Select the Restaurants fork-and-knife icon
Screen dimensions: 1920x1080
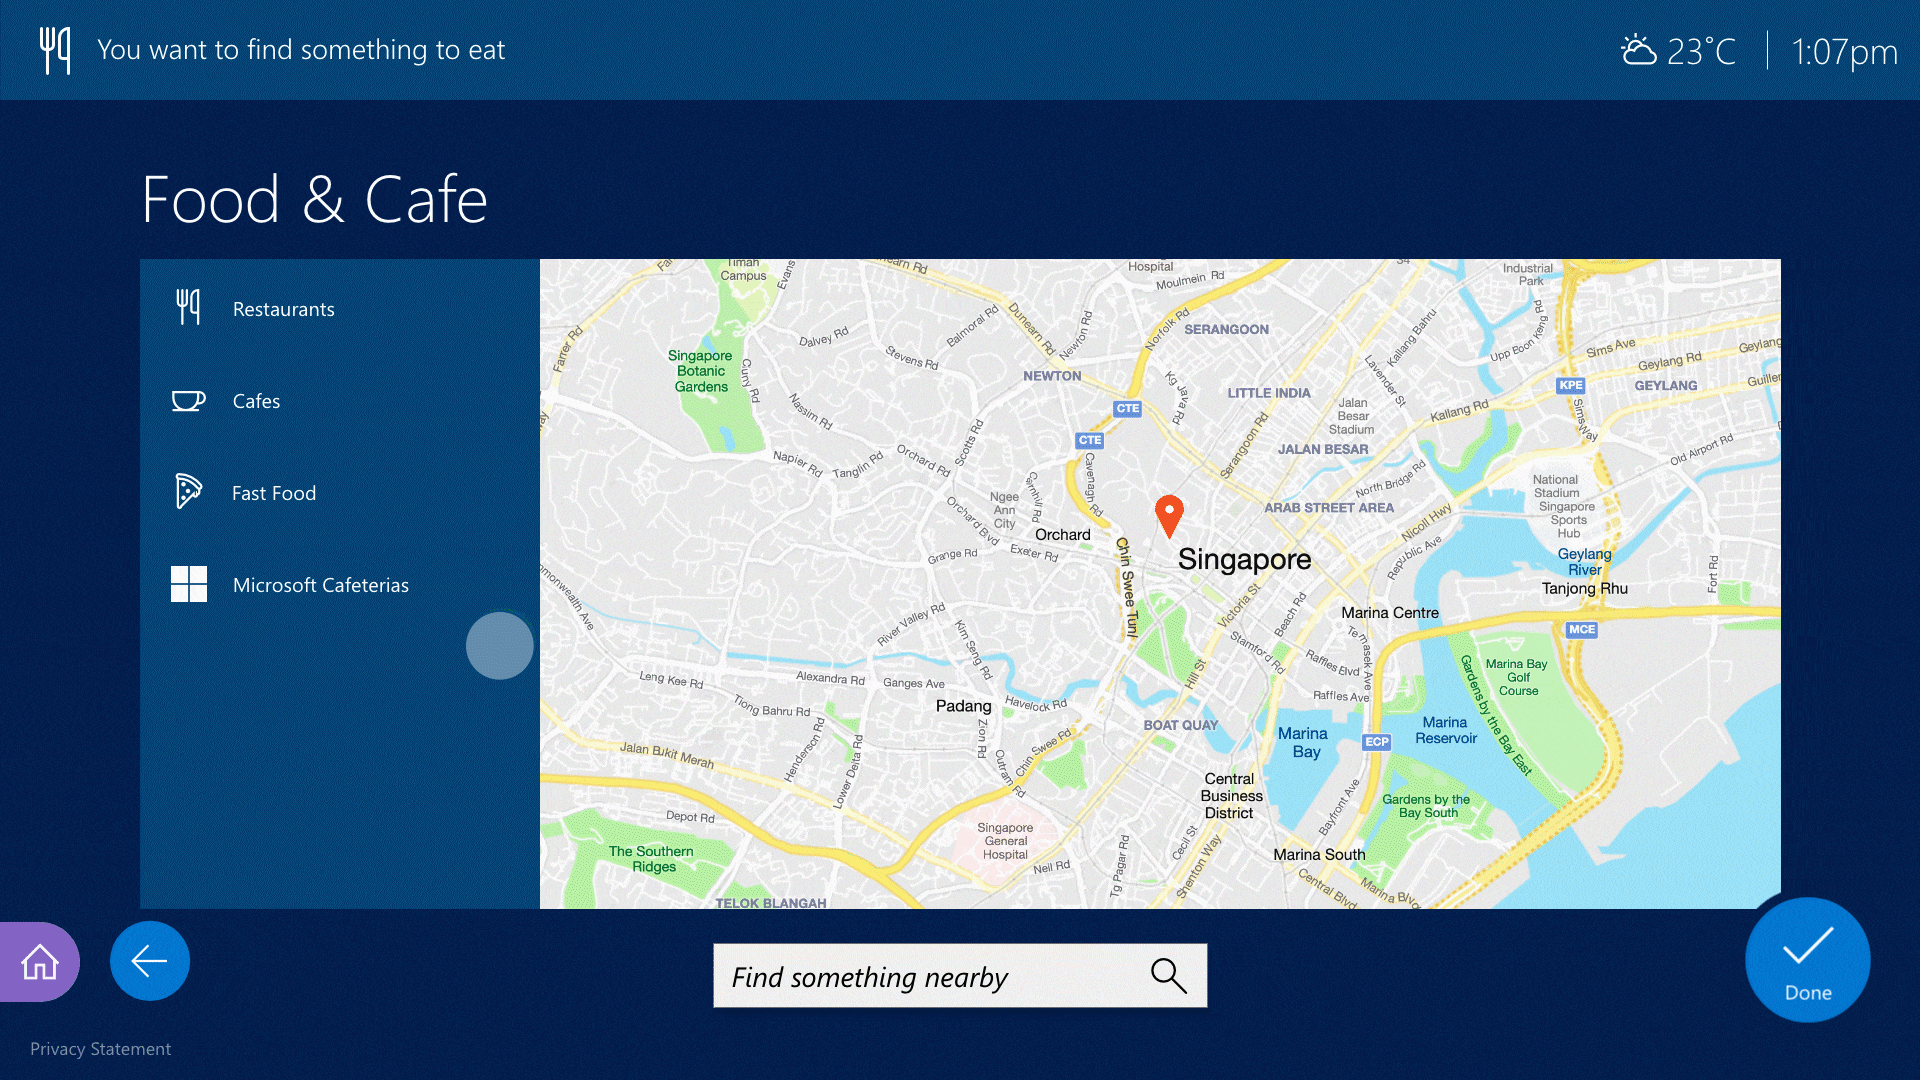coord(189,308)
